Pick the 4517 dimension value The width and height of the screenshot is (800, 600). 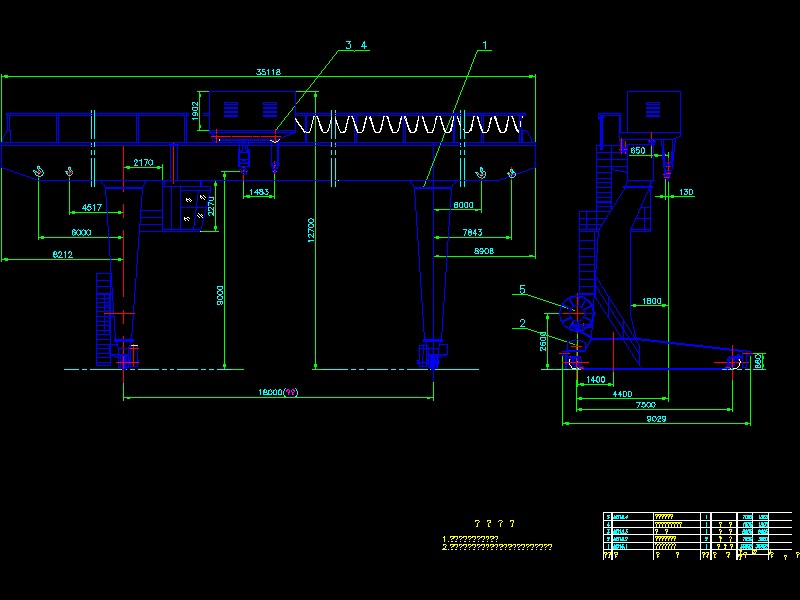[92, 207]
